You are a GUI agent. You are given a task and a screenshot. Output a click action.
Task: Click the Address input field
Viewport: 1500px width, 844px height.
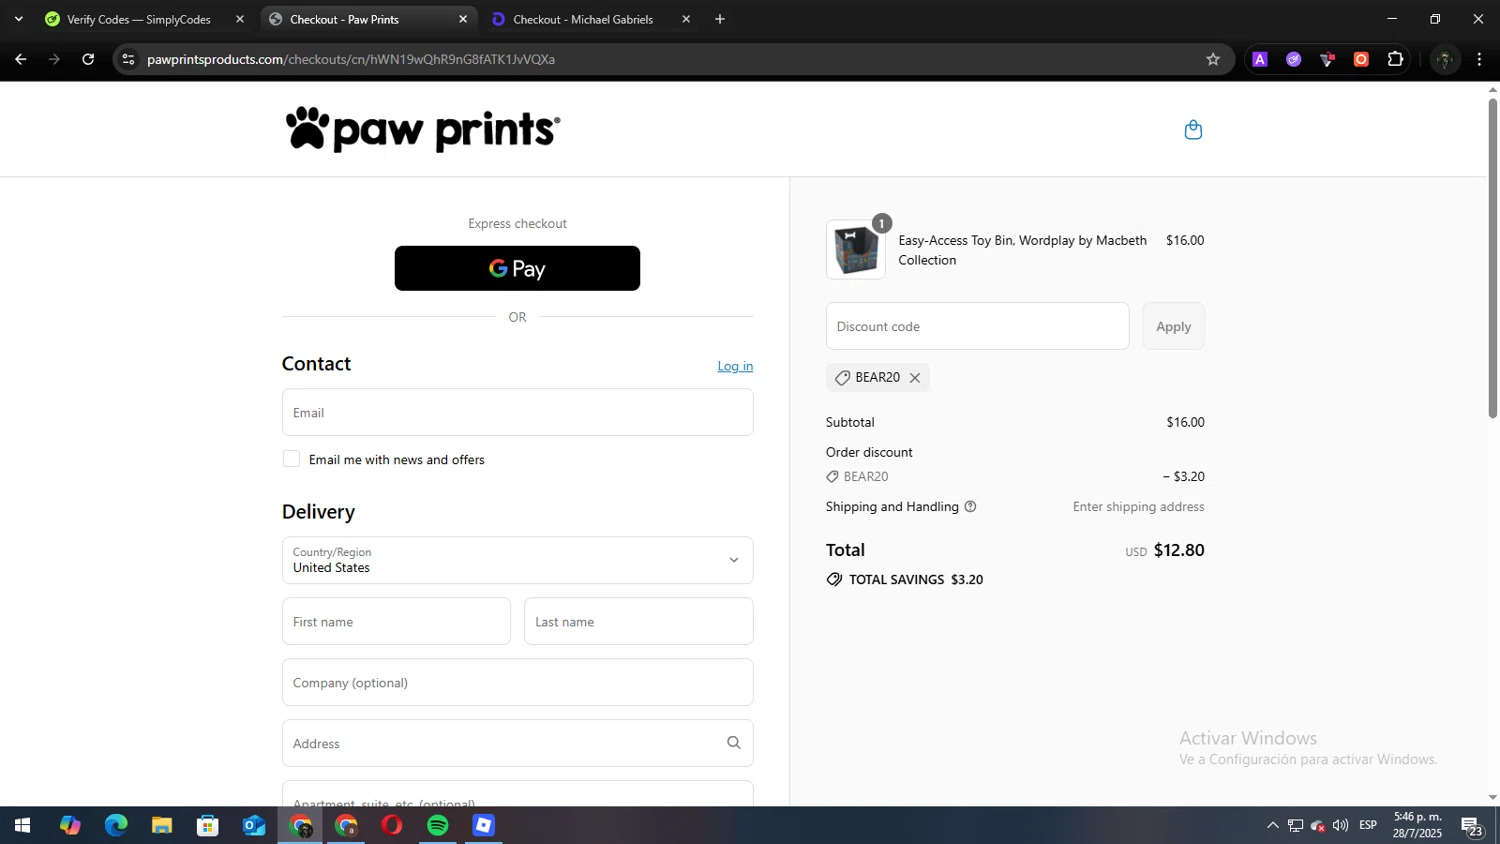tap(517, 743)
